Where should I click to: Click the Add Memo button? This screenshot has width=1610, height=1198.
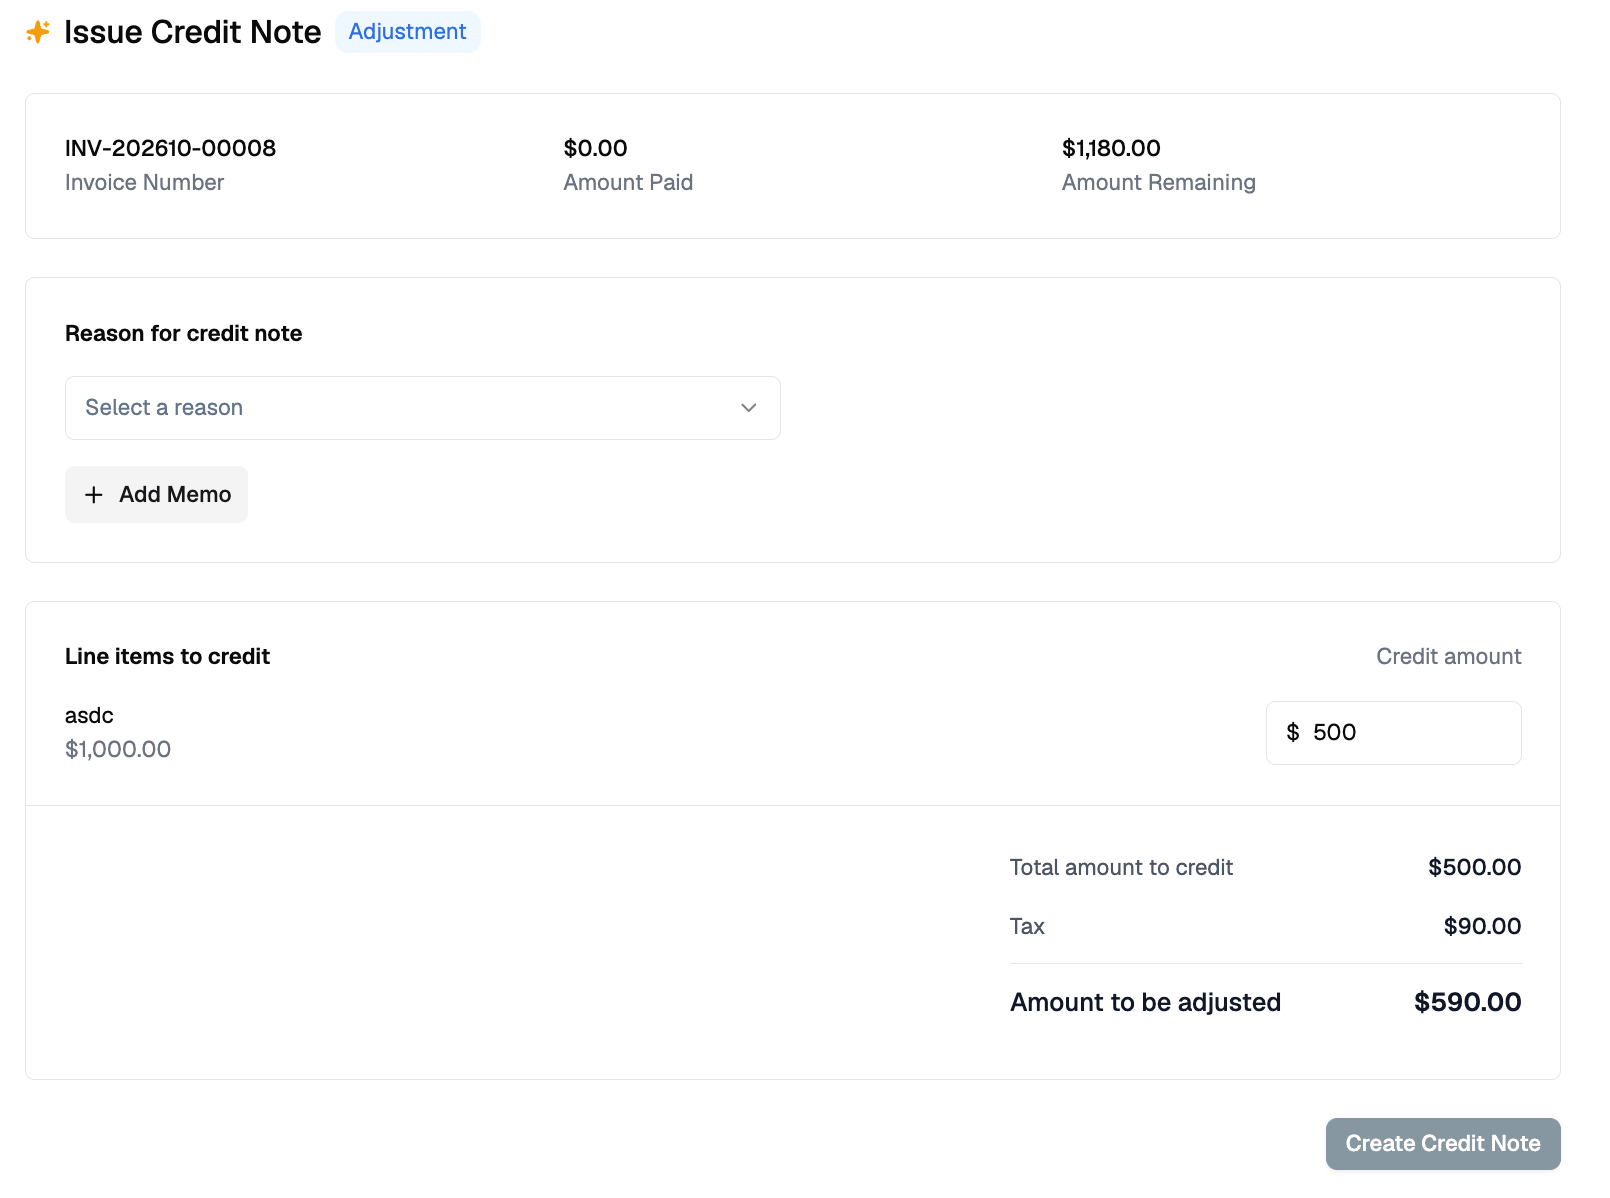[156, 494]
